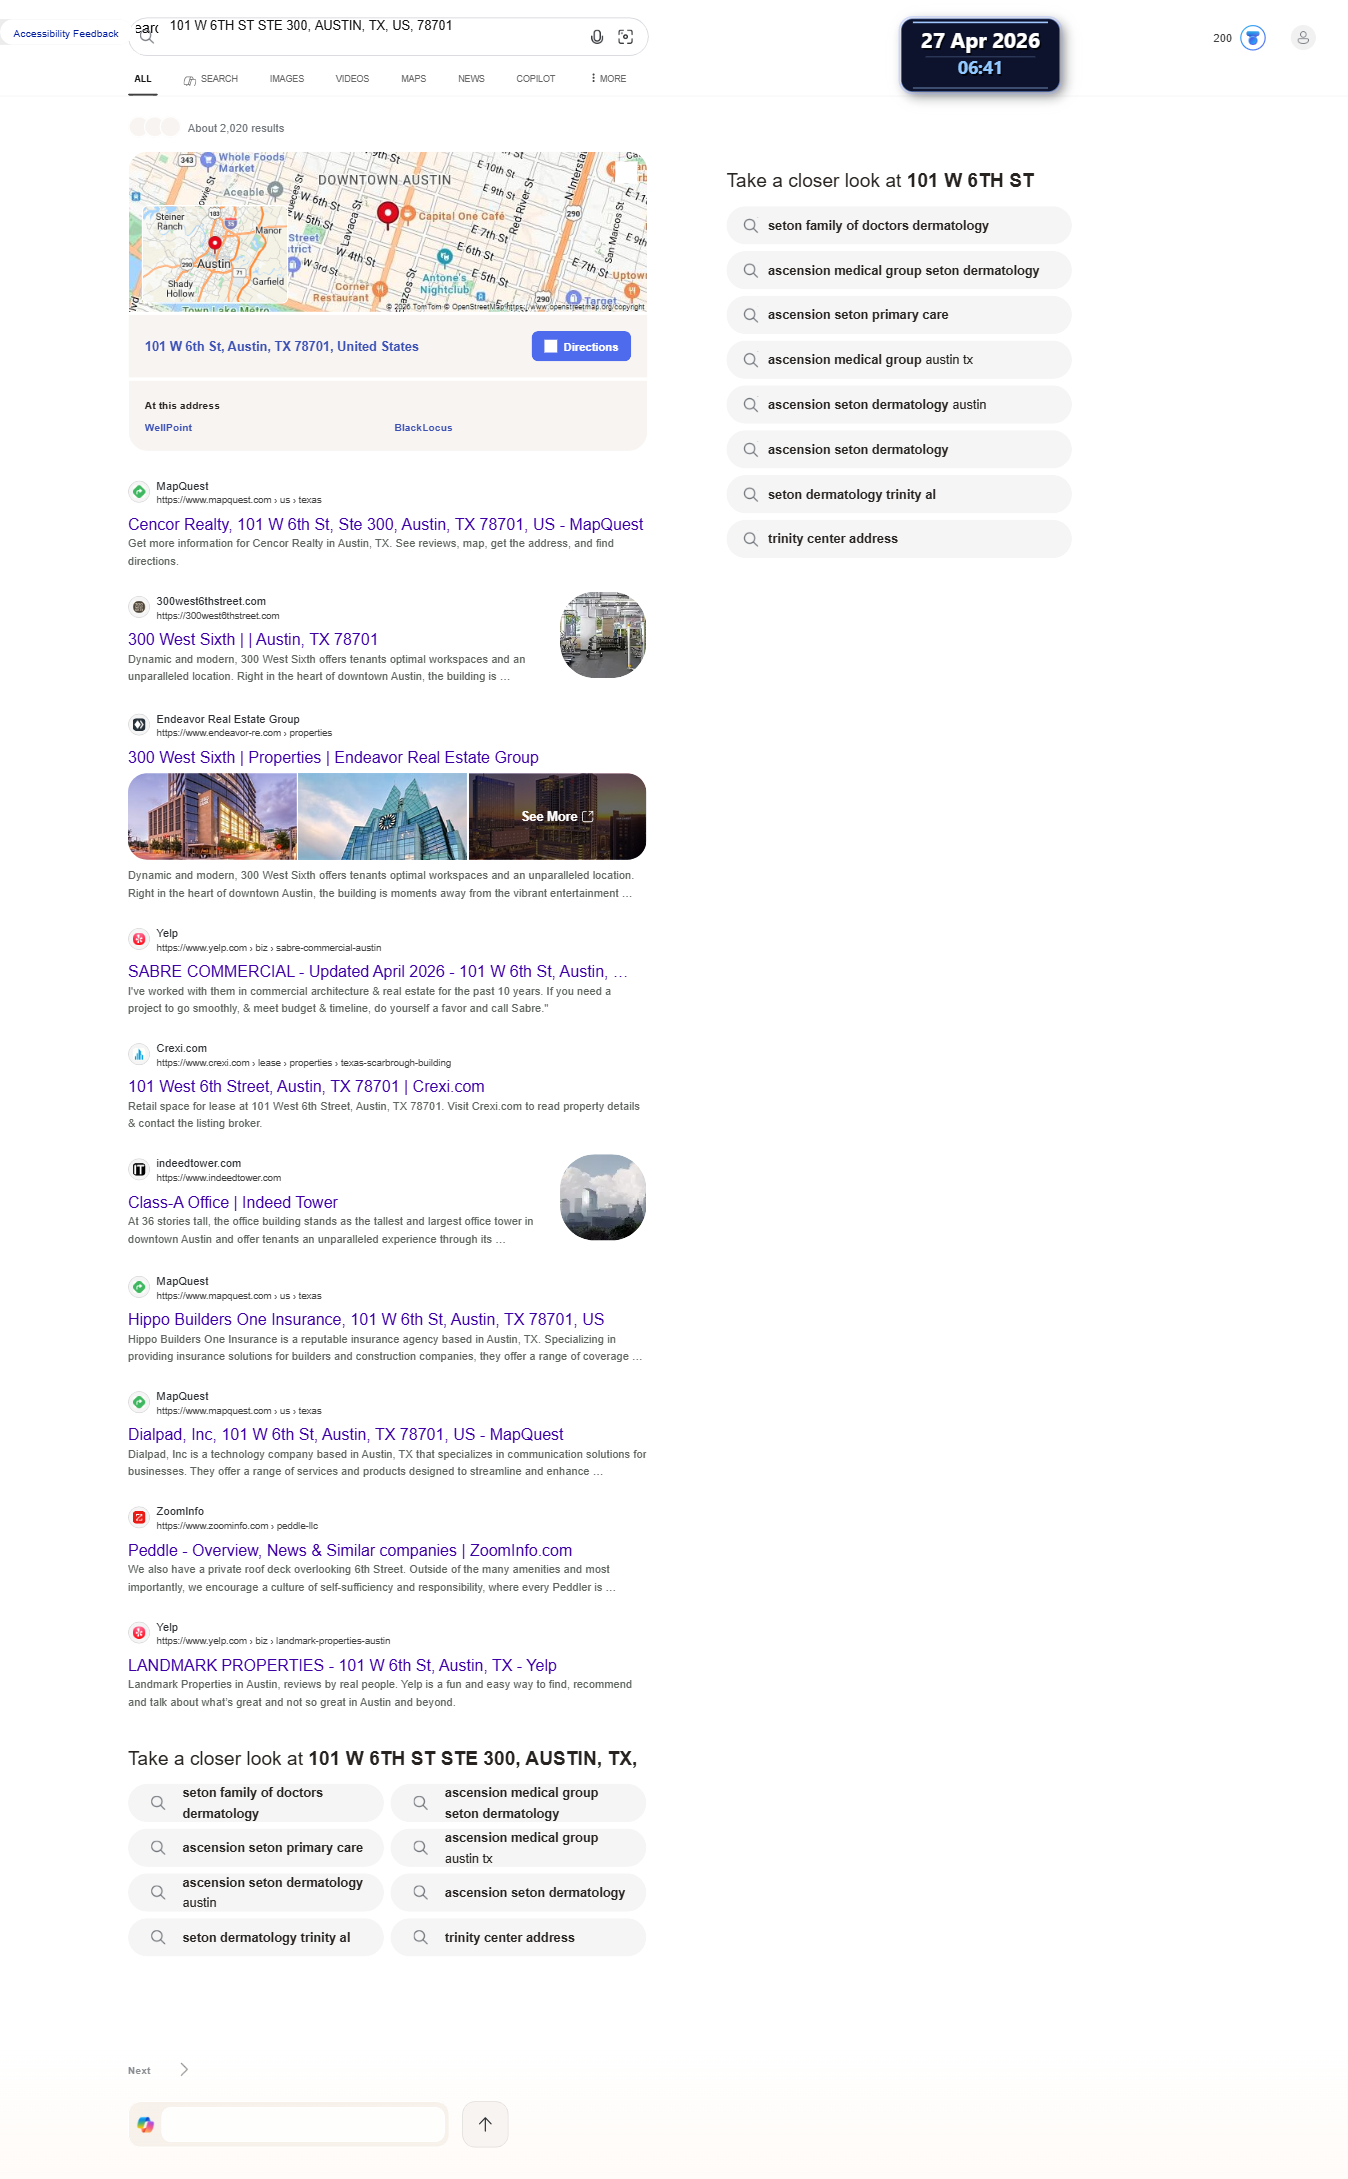Select bottom suggestion 'ascension seton primary care'
The width and height of the screenshot is (1348, 2179).
[256, 1847]
